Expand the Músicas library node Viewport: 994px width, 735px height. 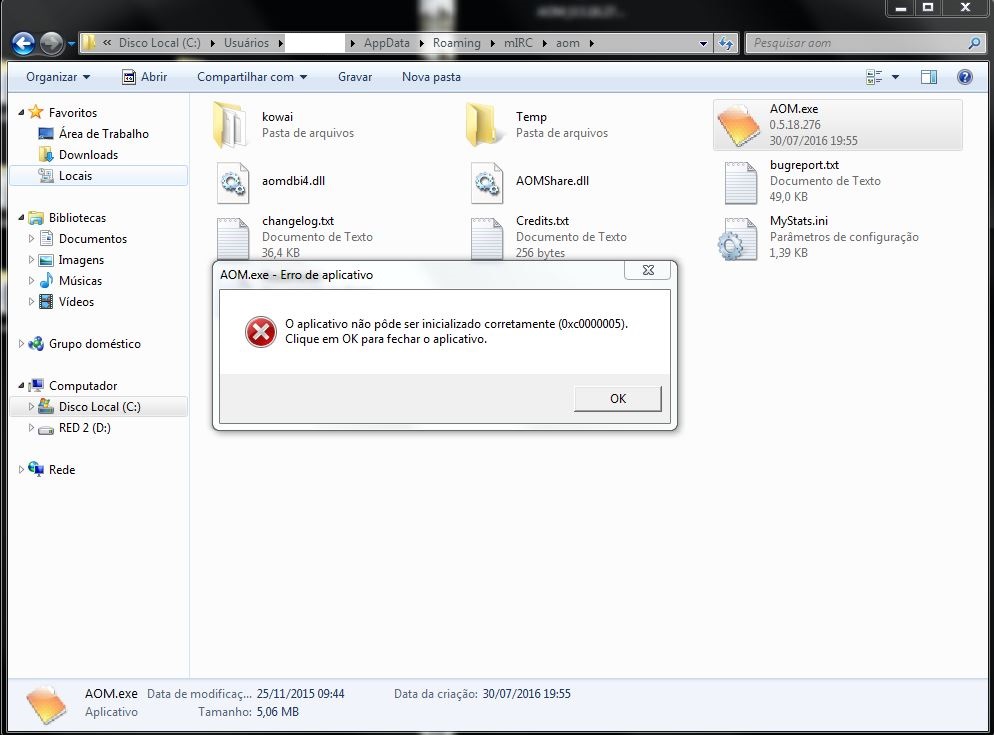pos(31,280)
